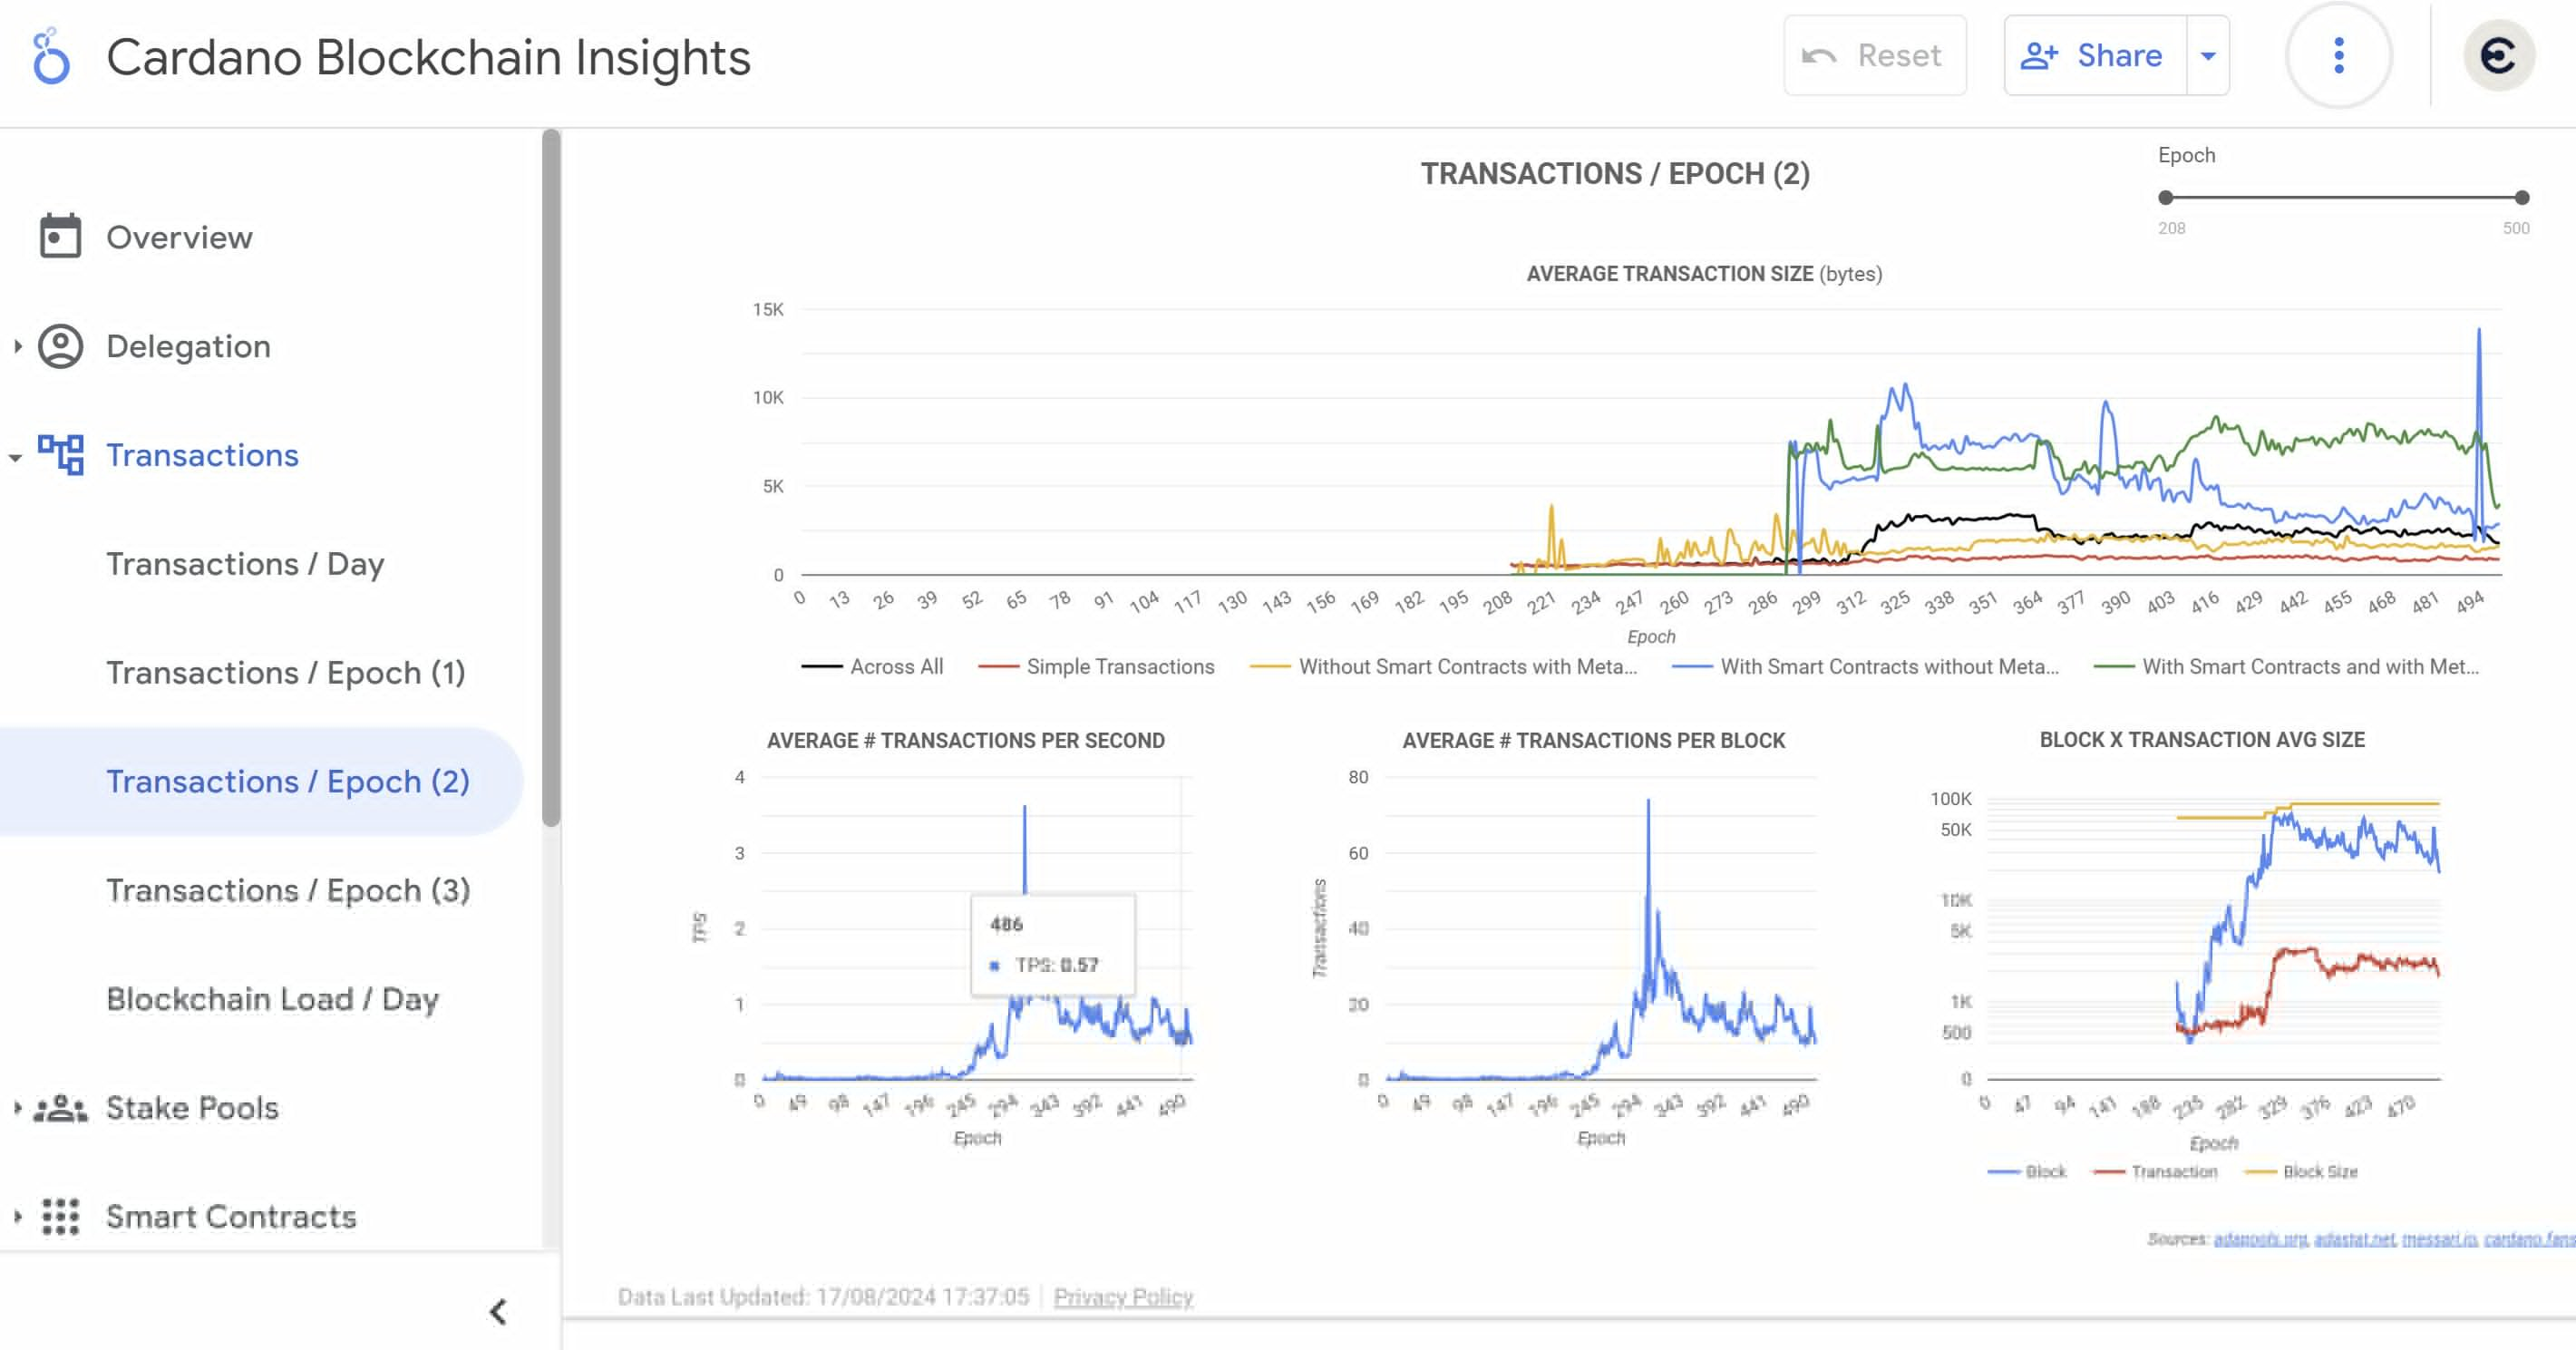
Task: Click the Delegation section icon
Action: 58,345
